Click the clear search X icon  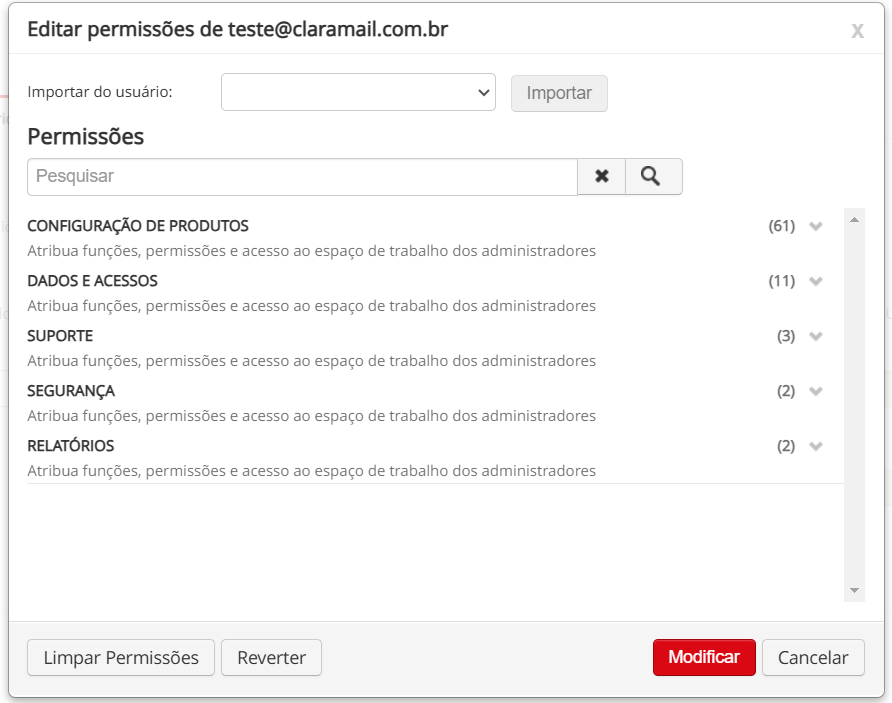[601, 176]
